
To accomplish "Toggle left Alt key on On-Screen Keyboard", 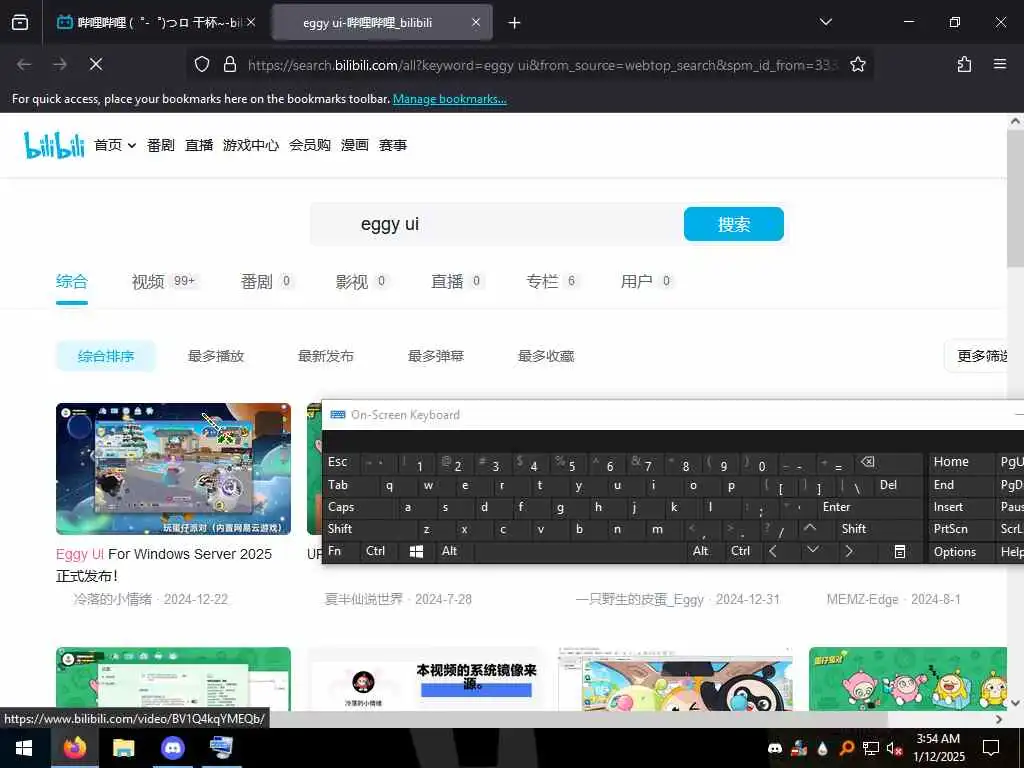I will 449,551.
